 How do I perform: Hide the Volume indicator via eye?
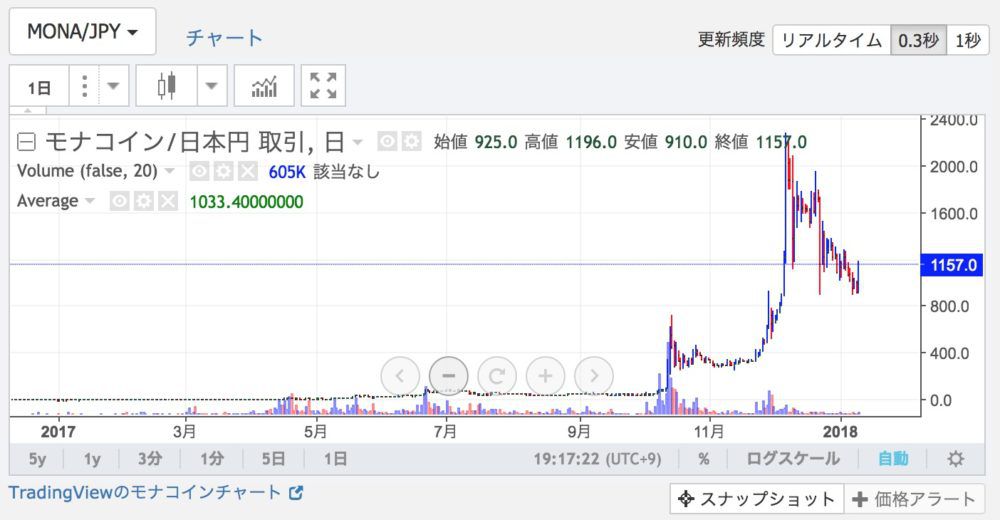coord(199,171)
